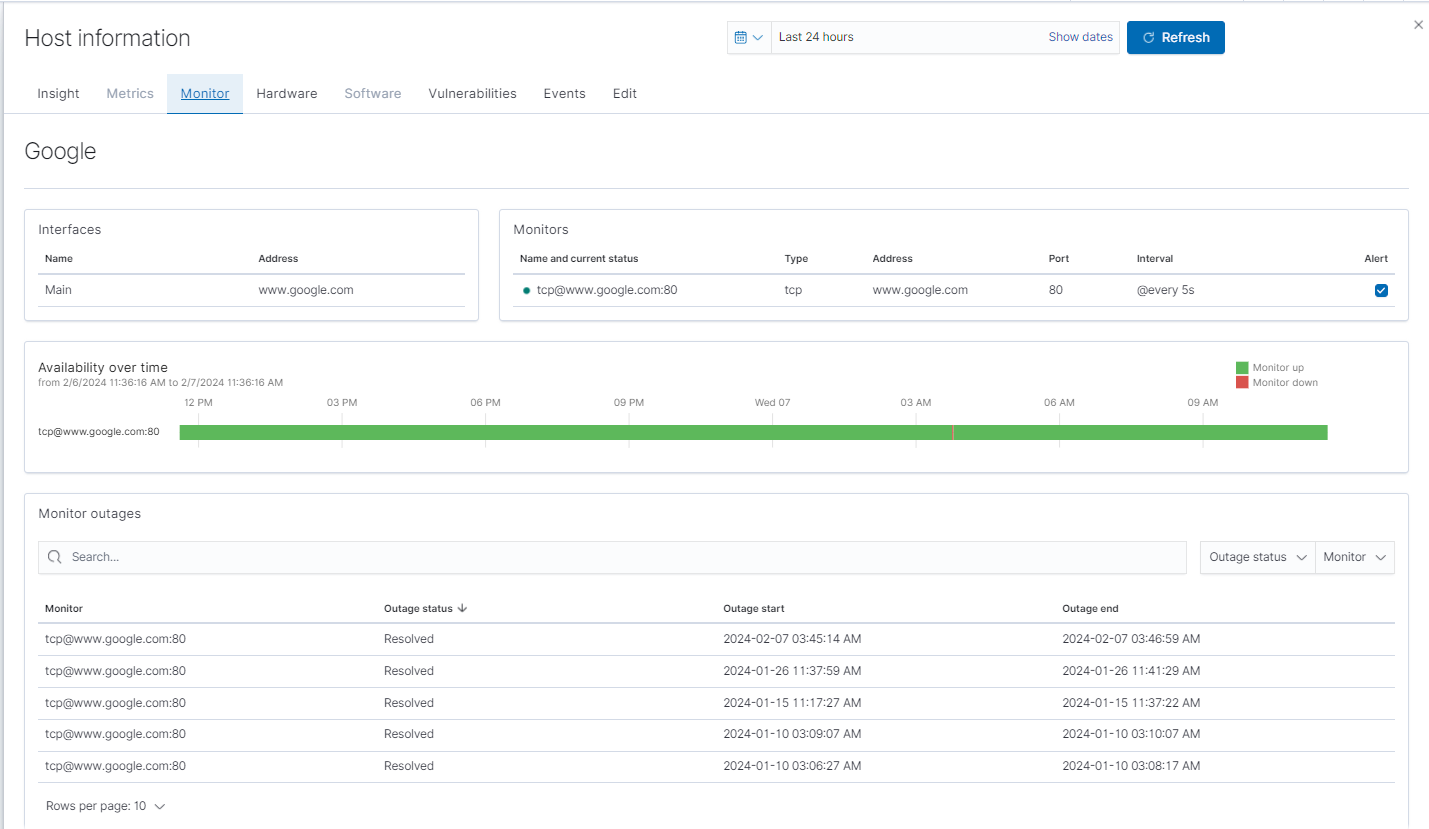Click the tcp@www.google.com:80 label beside availability bar
1429x829 pixels.
pyautogui.click(x=99, y=432)
